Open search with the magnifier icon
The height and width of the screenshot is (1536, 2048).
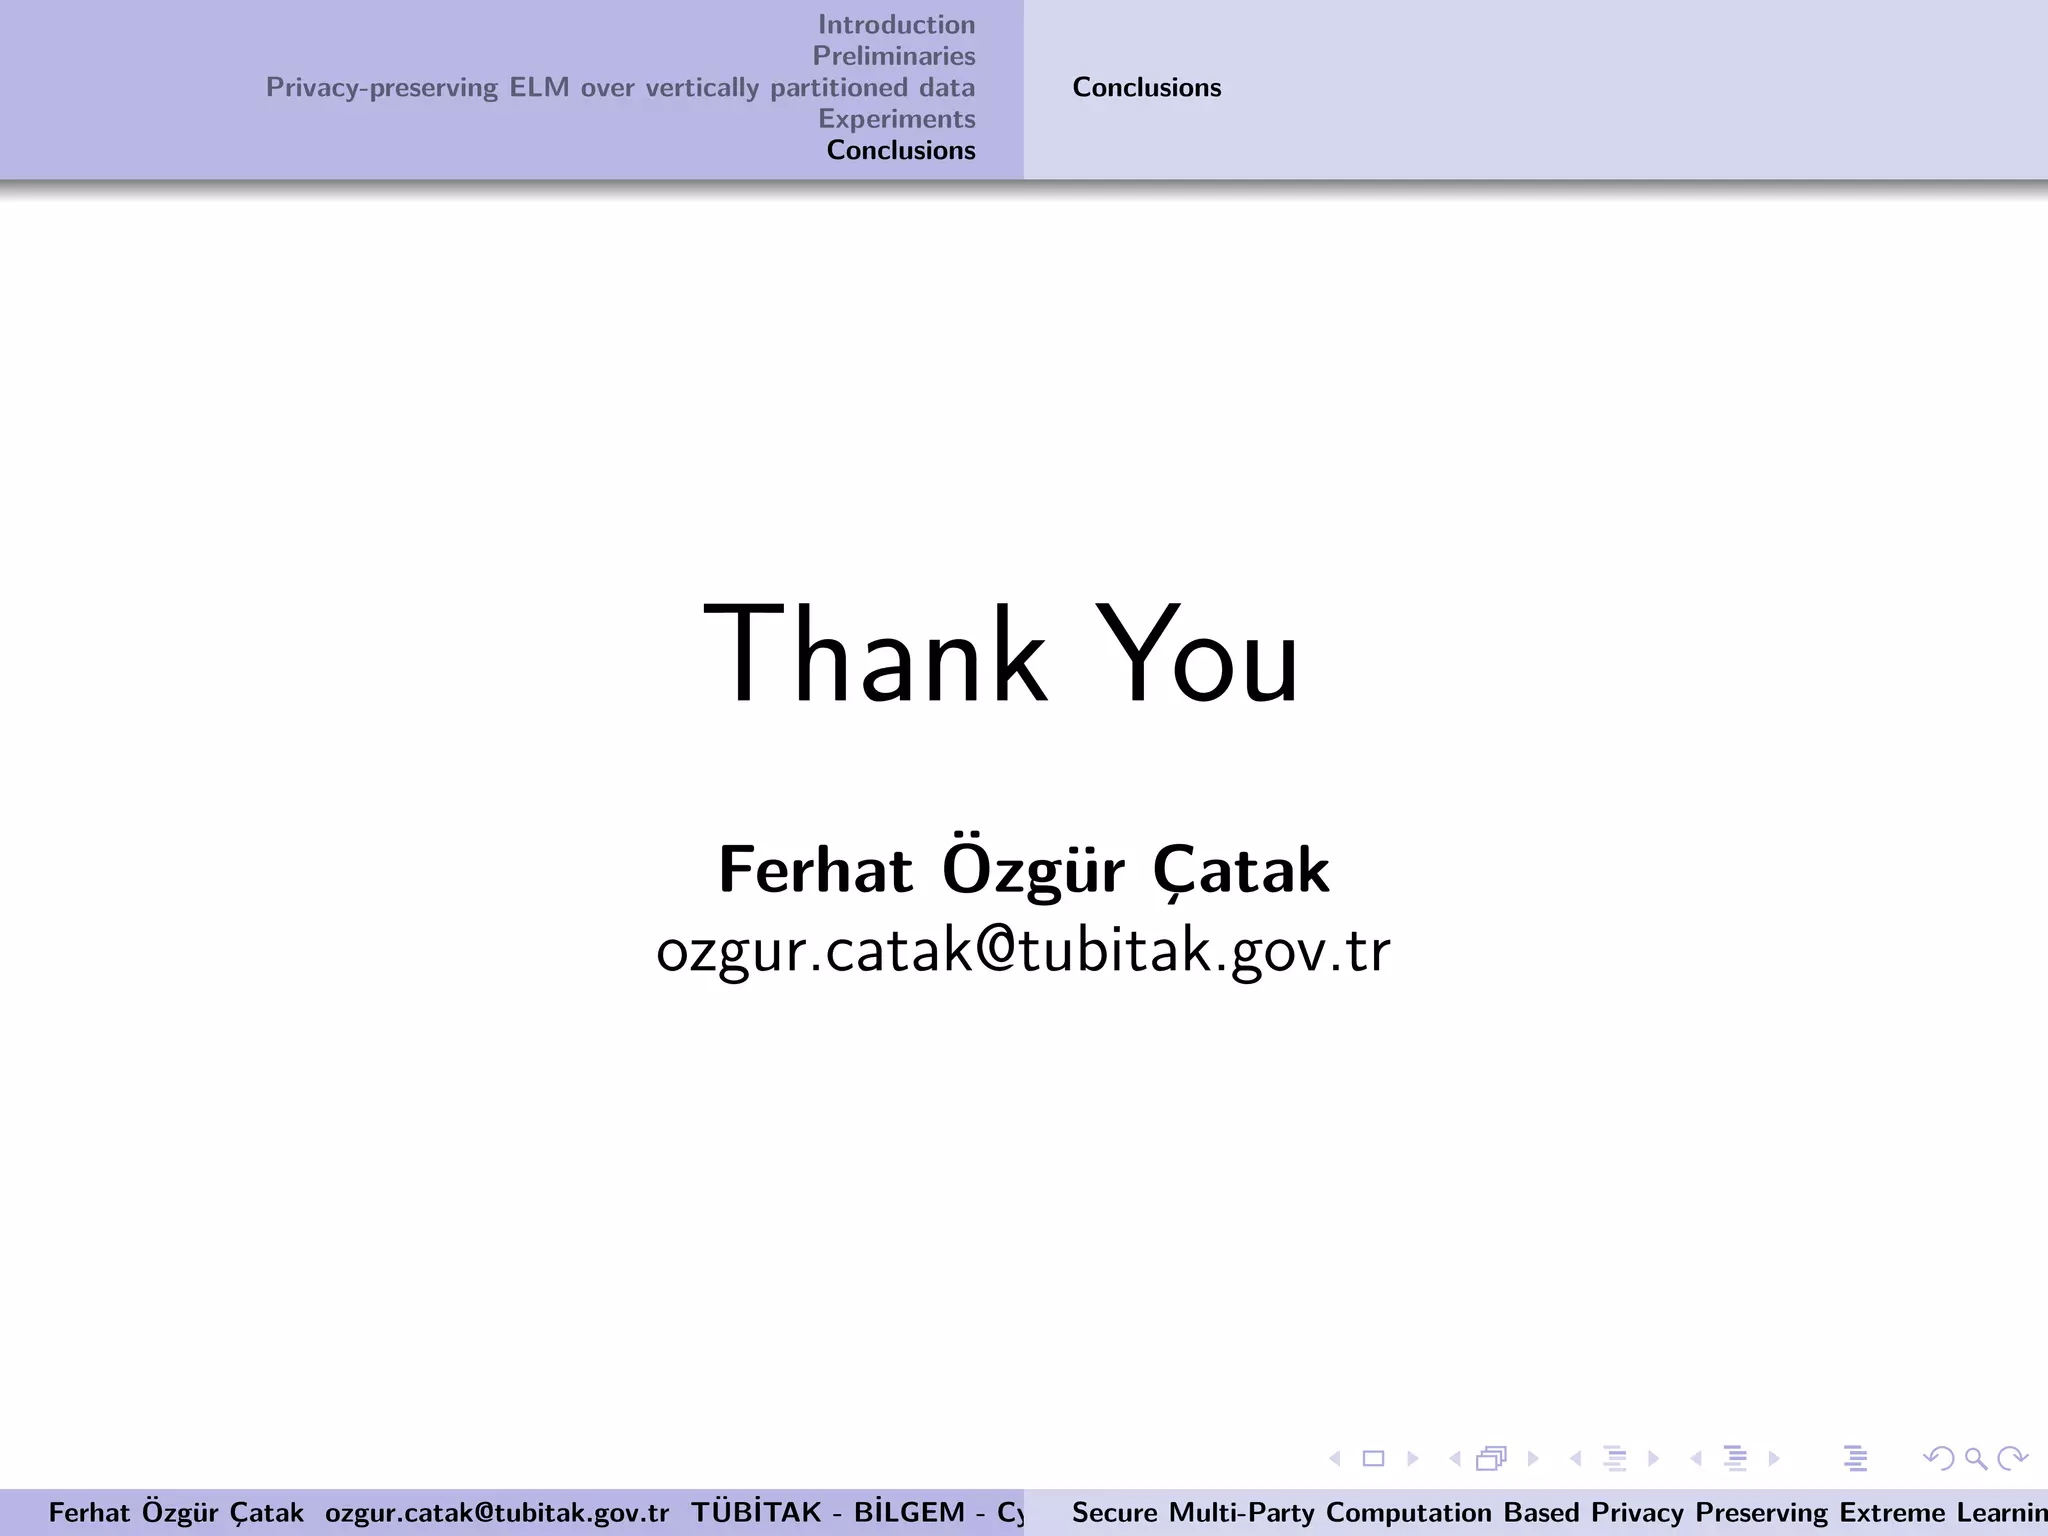(x=1976, y=1459)
